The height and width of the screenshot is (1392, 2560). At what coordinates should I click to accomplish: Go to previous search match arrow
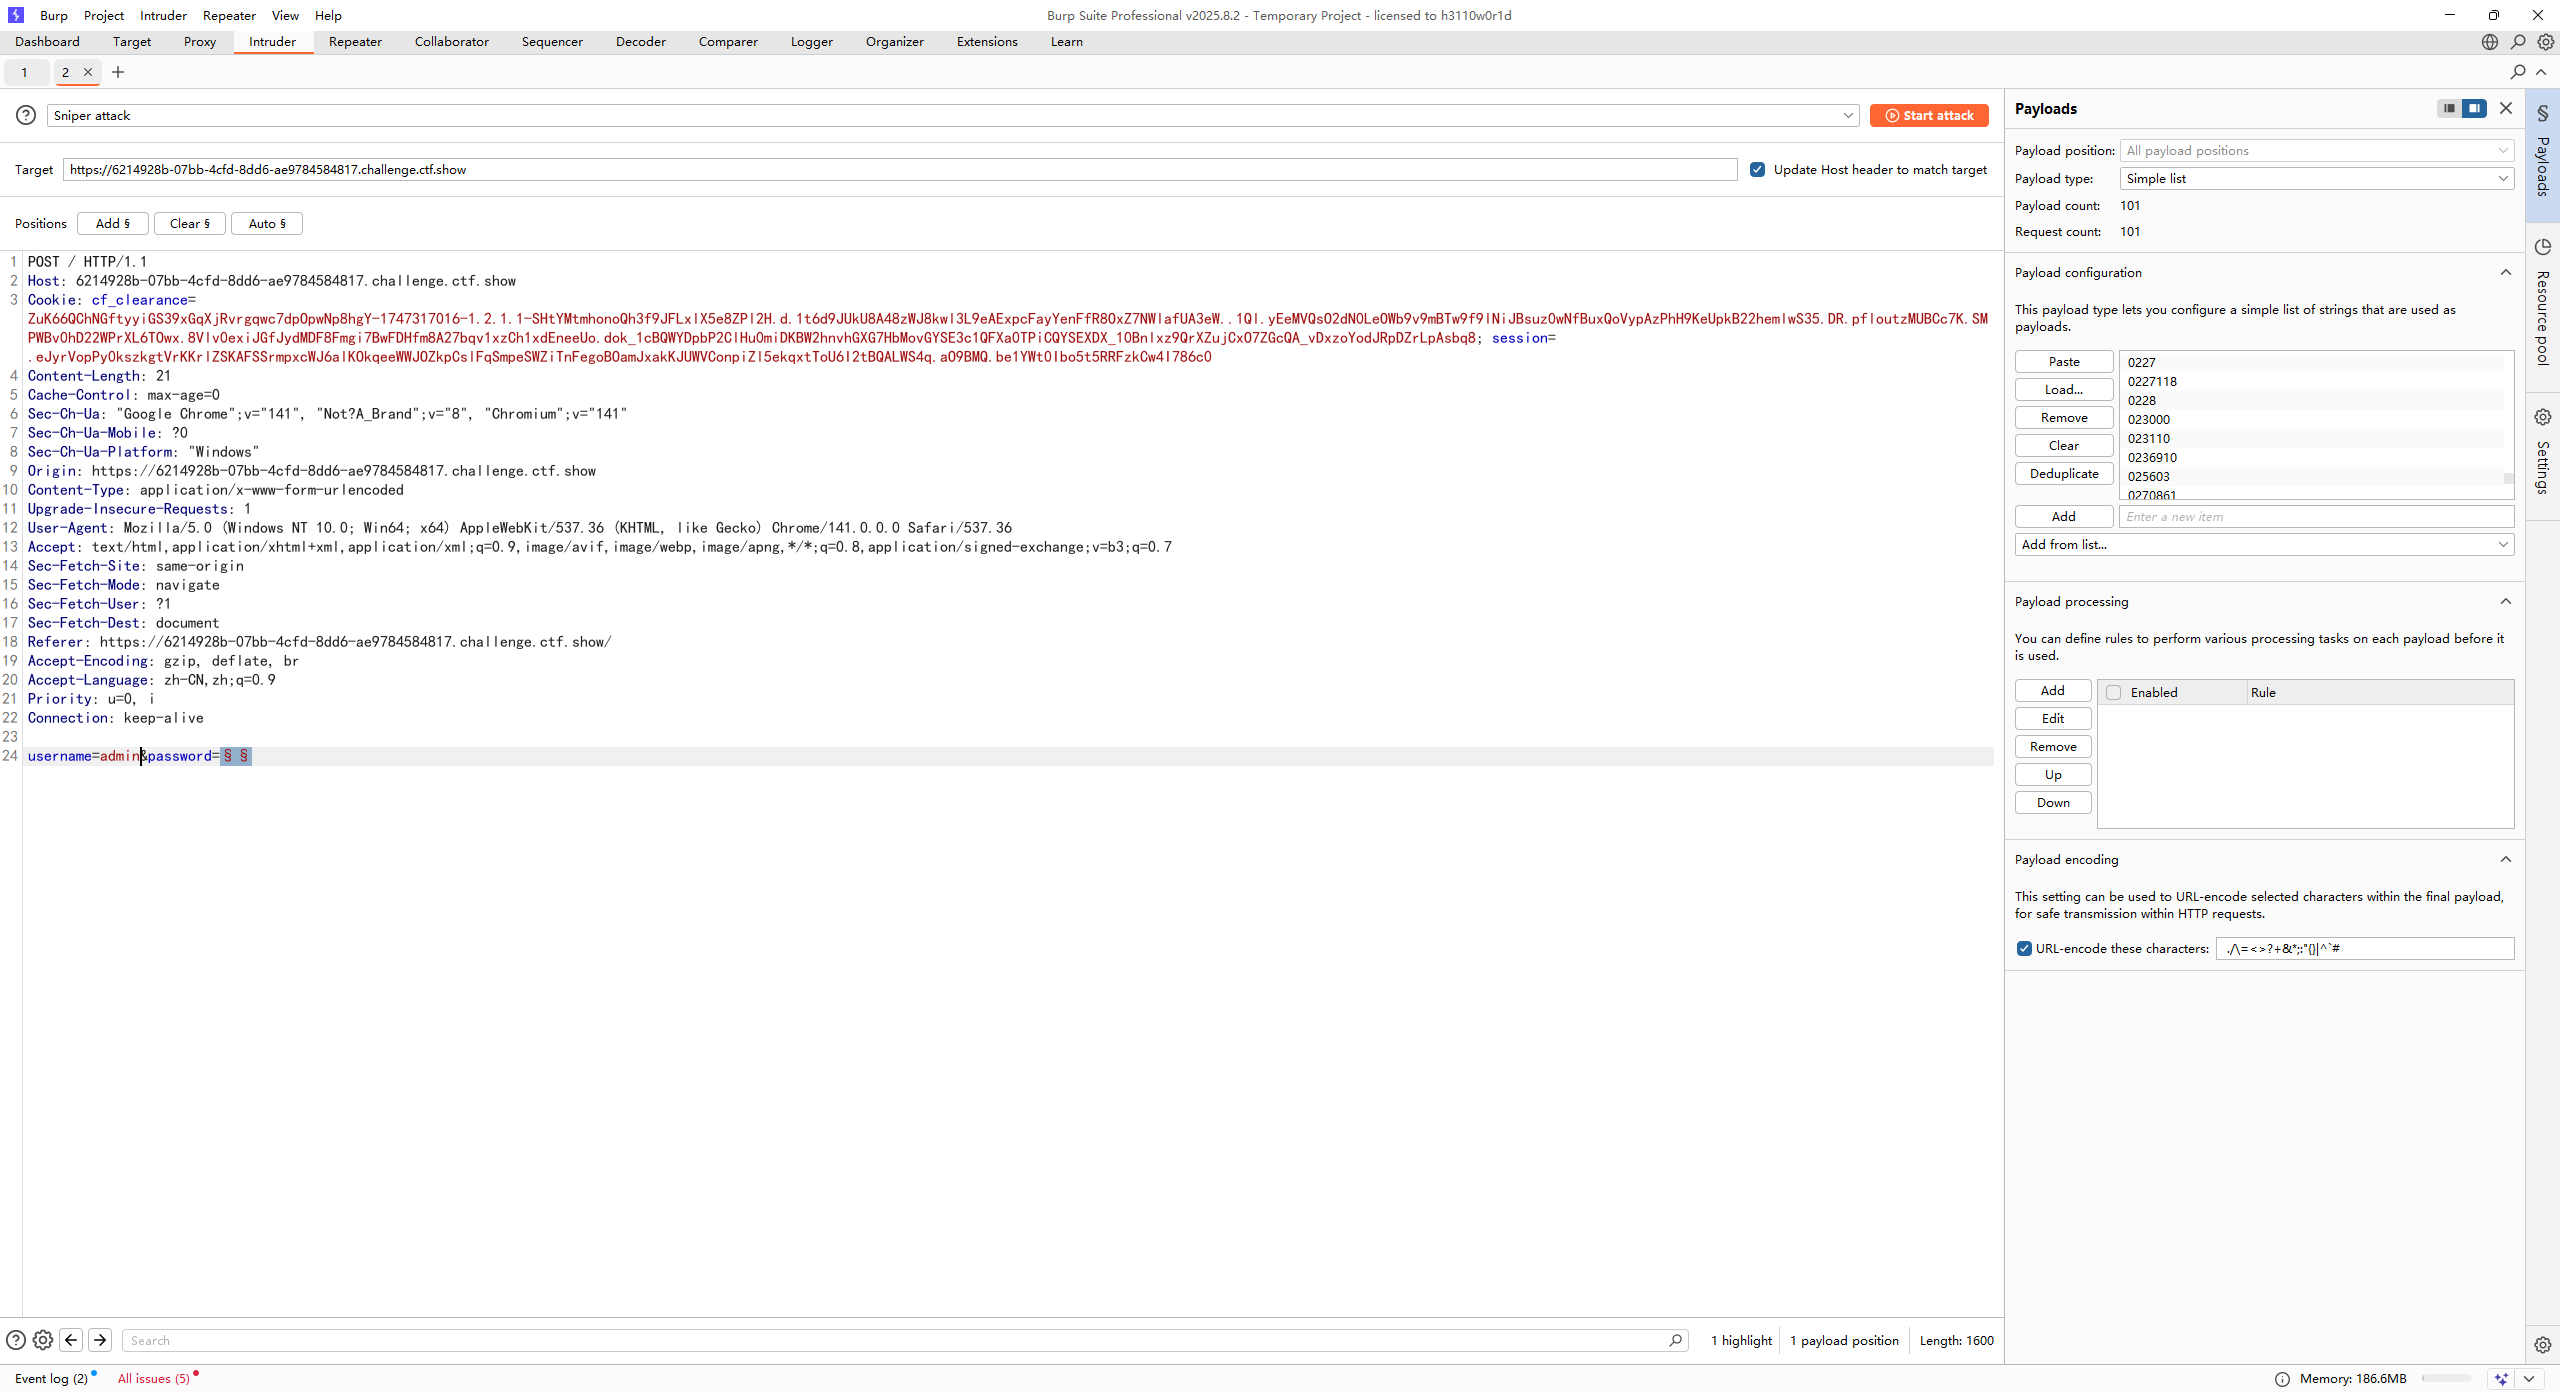tap(71, 1340)
